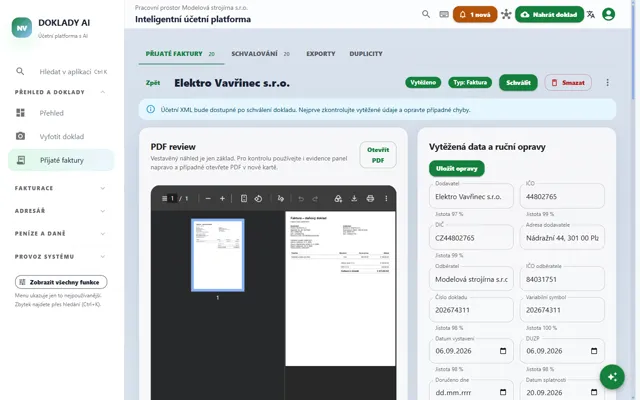Click the PDF draw annotation icon
Viewport: 640px width, 400px height.
pos(280,198)
